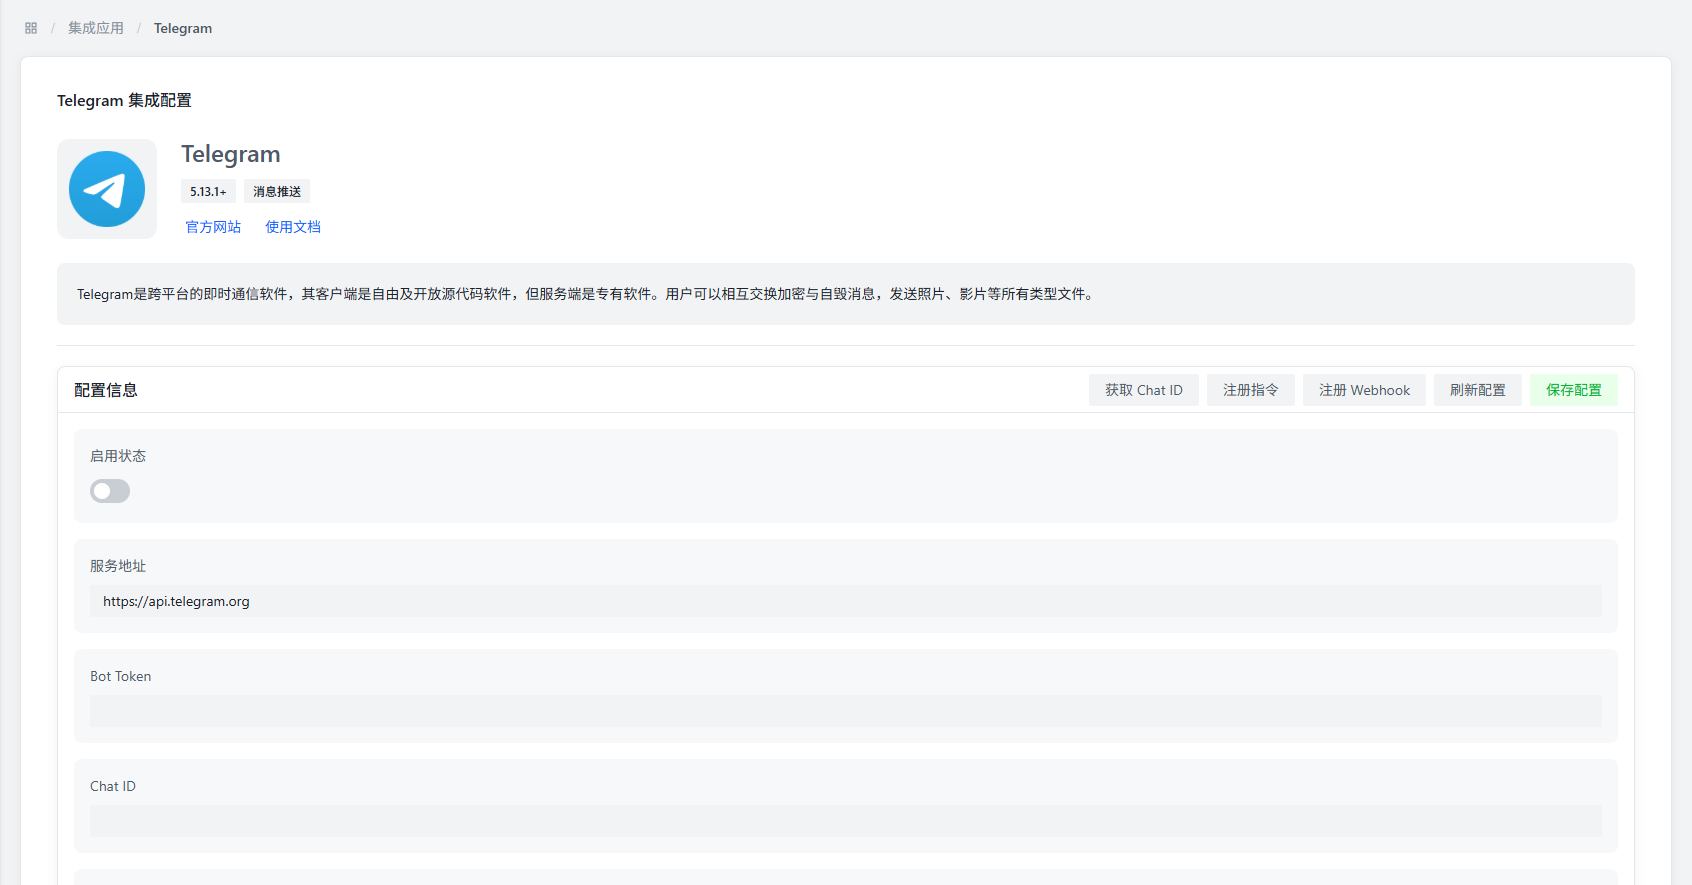The width and height of the screenshot is (1692, 885).
Task: Click the 消息推送 tag
Action: click(277, 192)
